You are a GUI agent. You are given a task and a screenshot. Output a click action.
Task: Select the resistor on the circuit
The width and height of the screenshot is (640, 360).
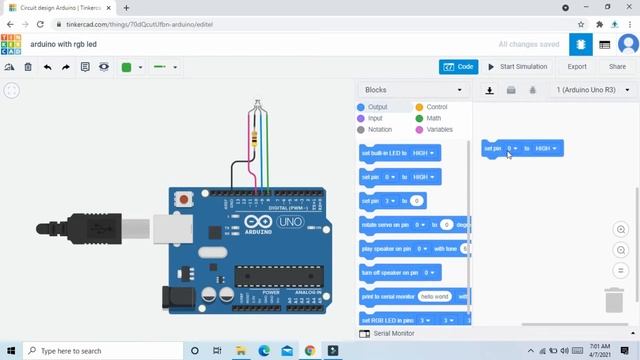254,138
